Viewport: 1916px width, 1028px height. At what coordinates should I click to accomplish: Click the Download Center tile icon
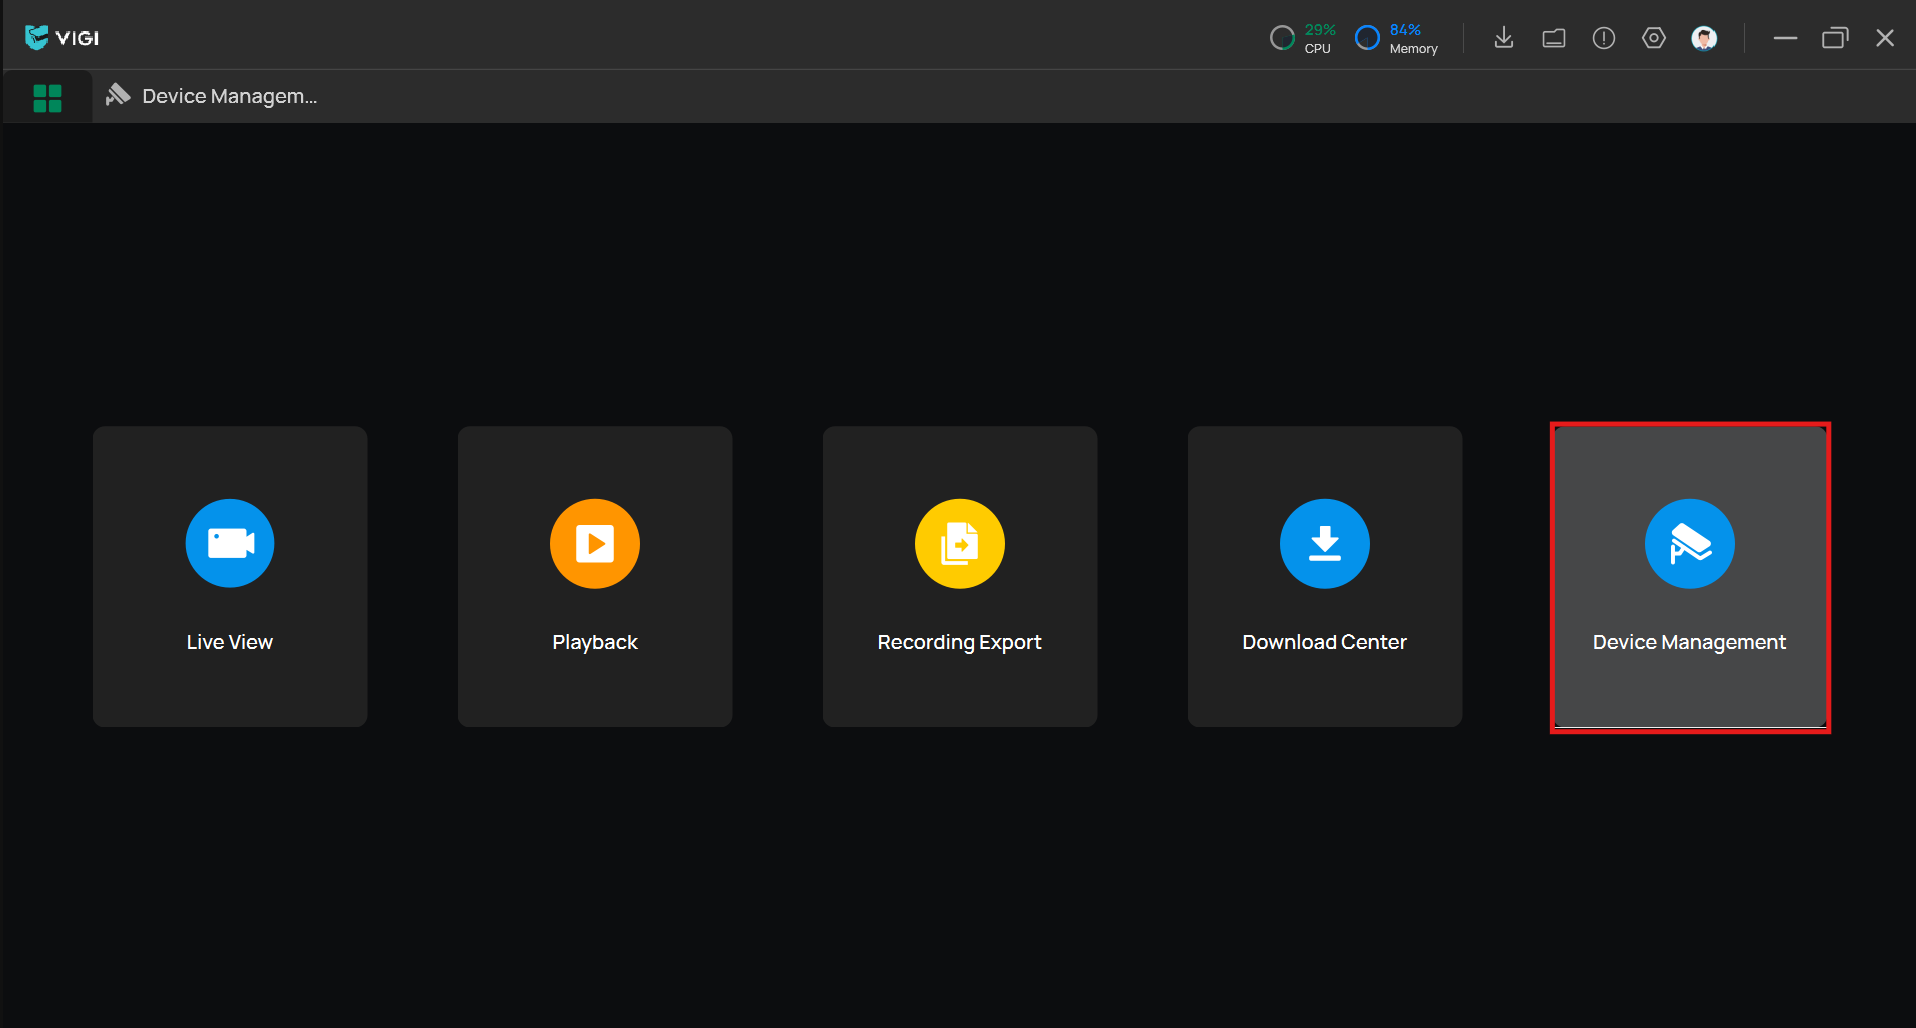pyautogui.click(x=1324, y=544)
